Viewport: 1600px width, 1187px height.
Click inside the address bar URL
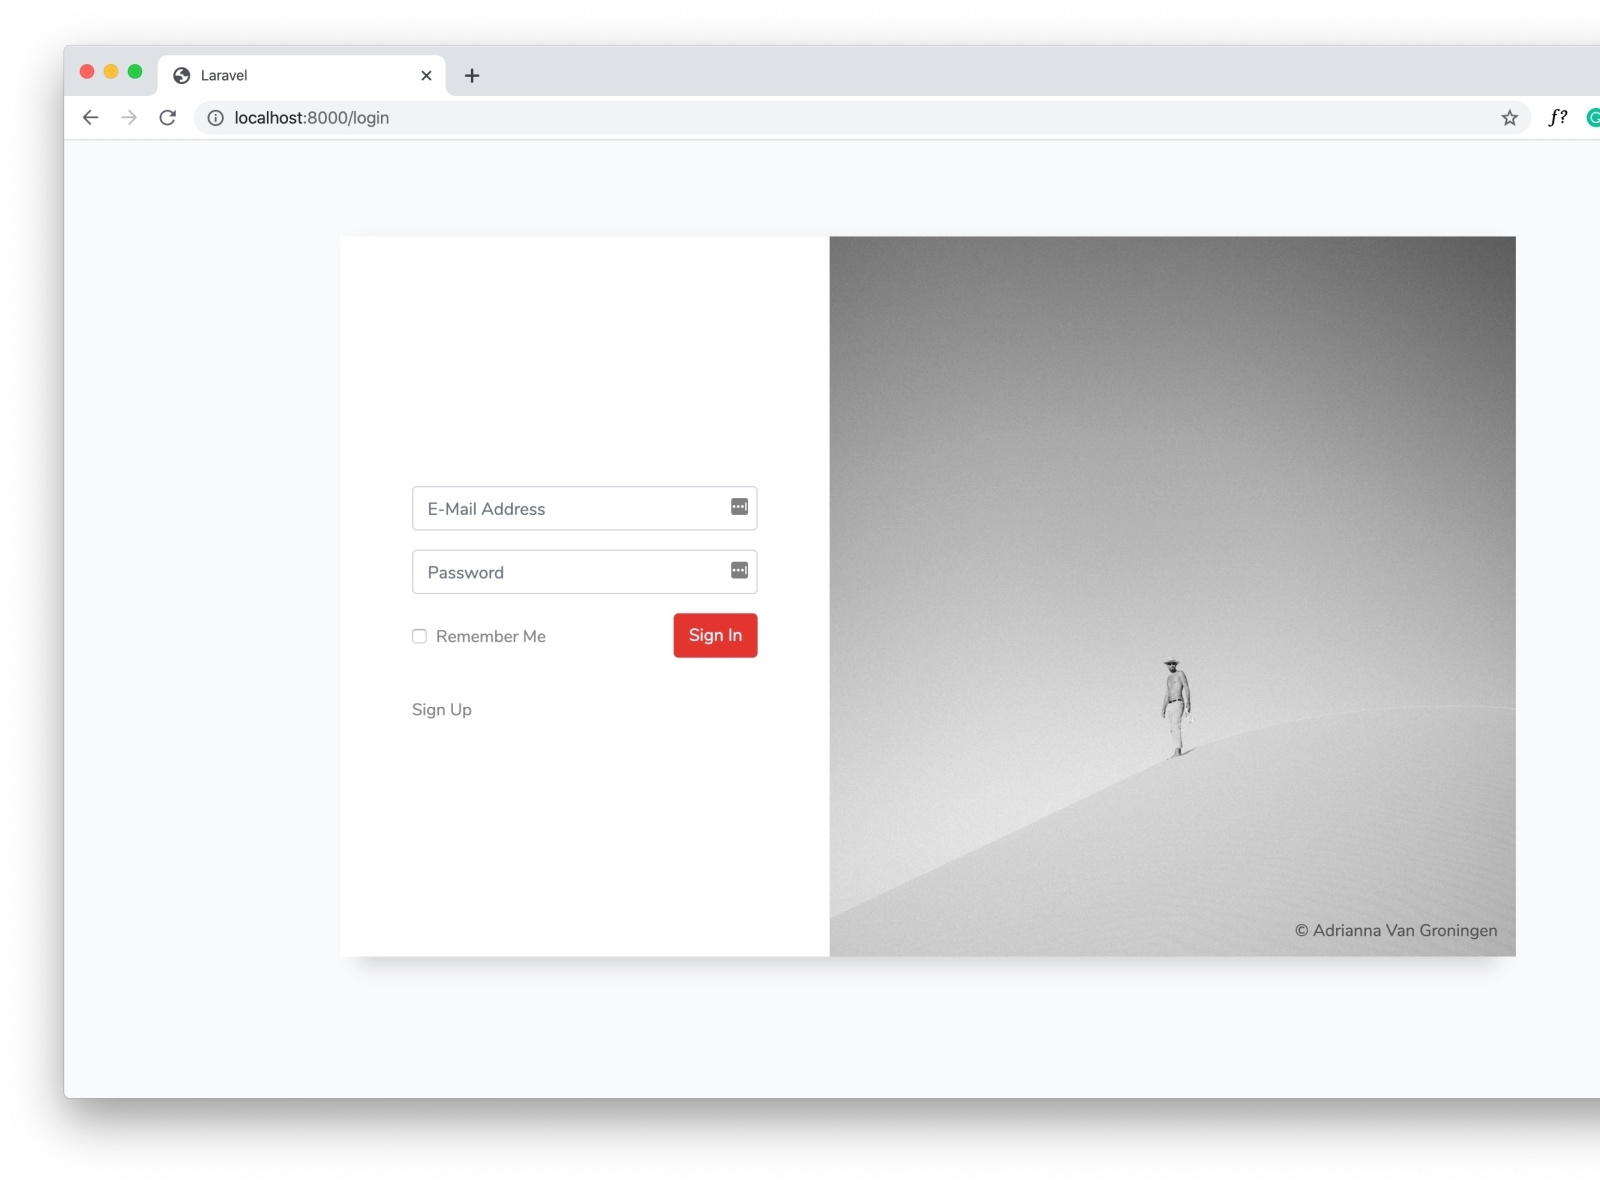coord(310,118)
